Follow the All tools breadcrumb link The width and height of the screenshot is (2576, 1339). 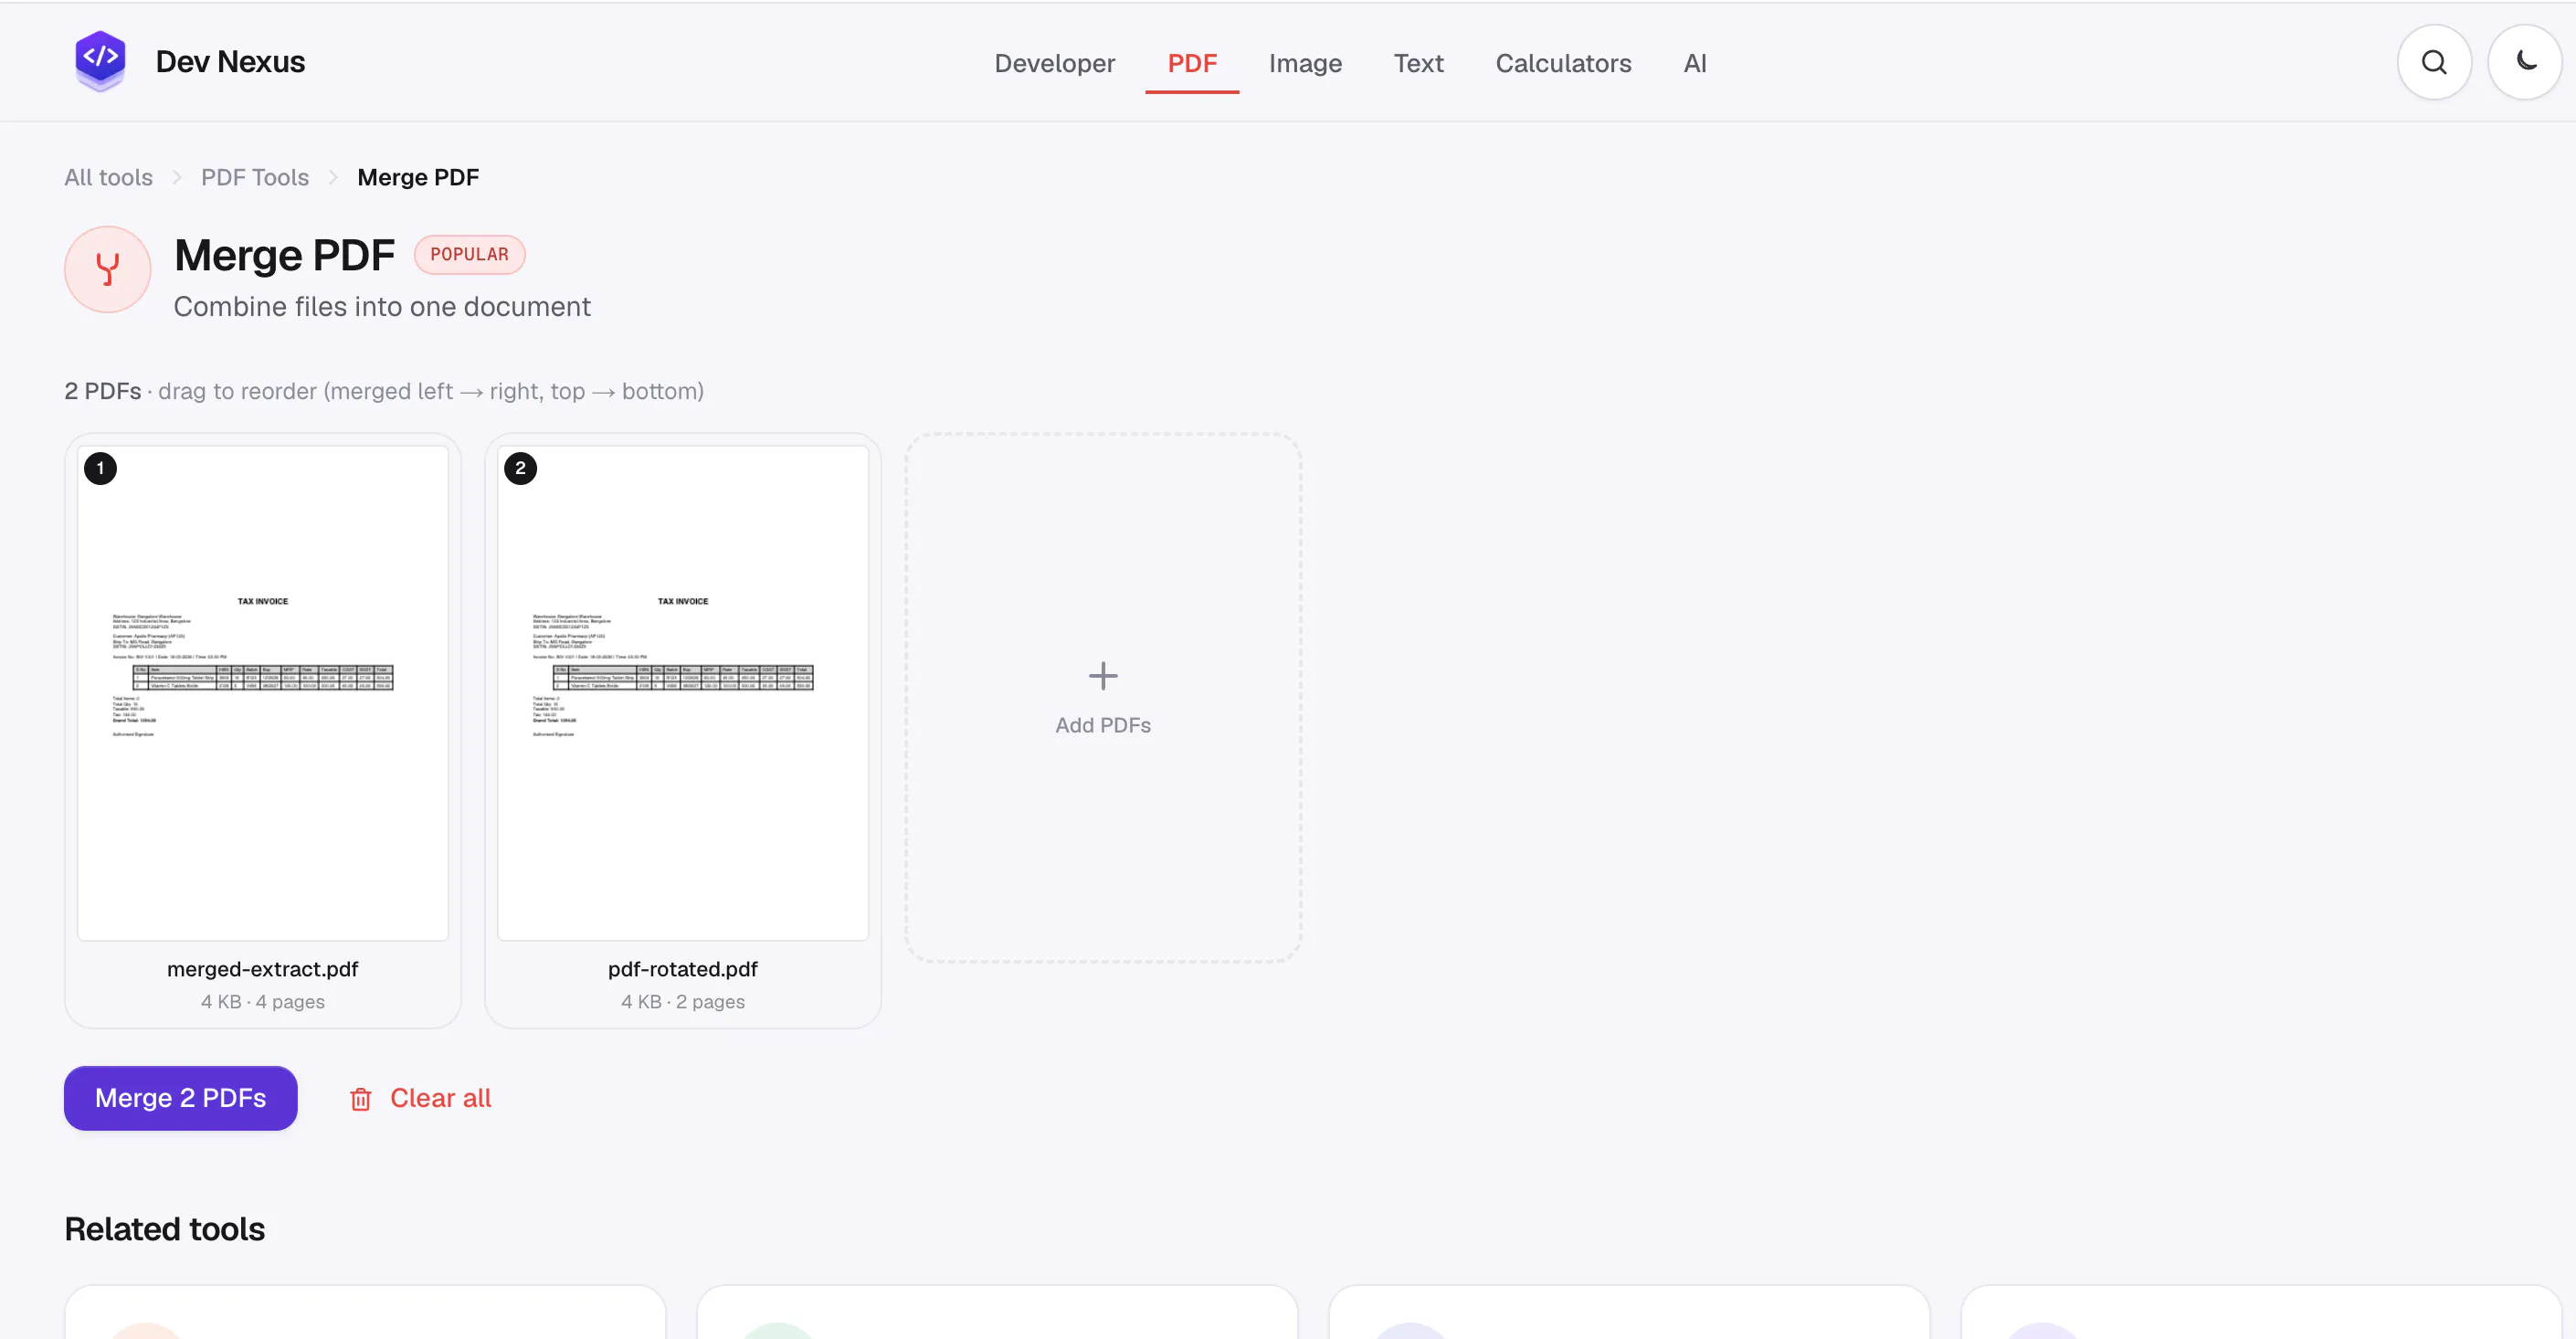tap(108, 177)
